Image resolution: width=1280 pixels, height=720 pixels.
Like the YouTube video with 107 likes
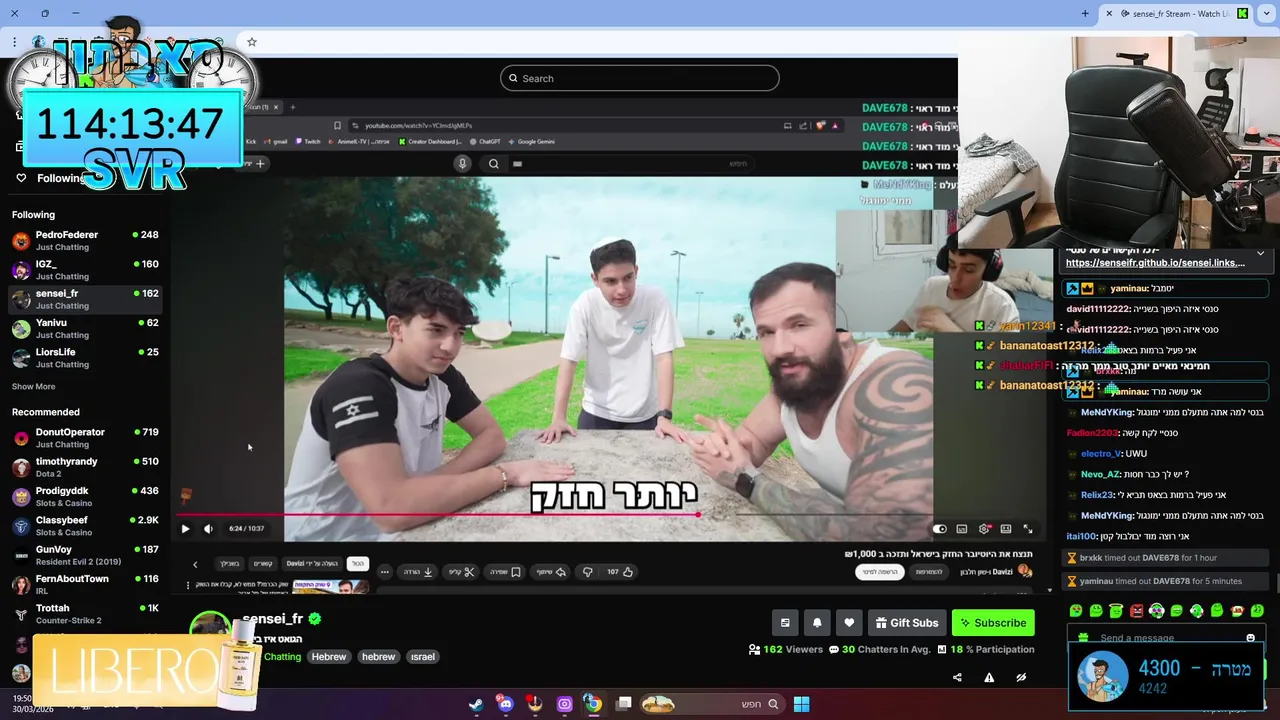620,572
